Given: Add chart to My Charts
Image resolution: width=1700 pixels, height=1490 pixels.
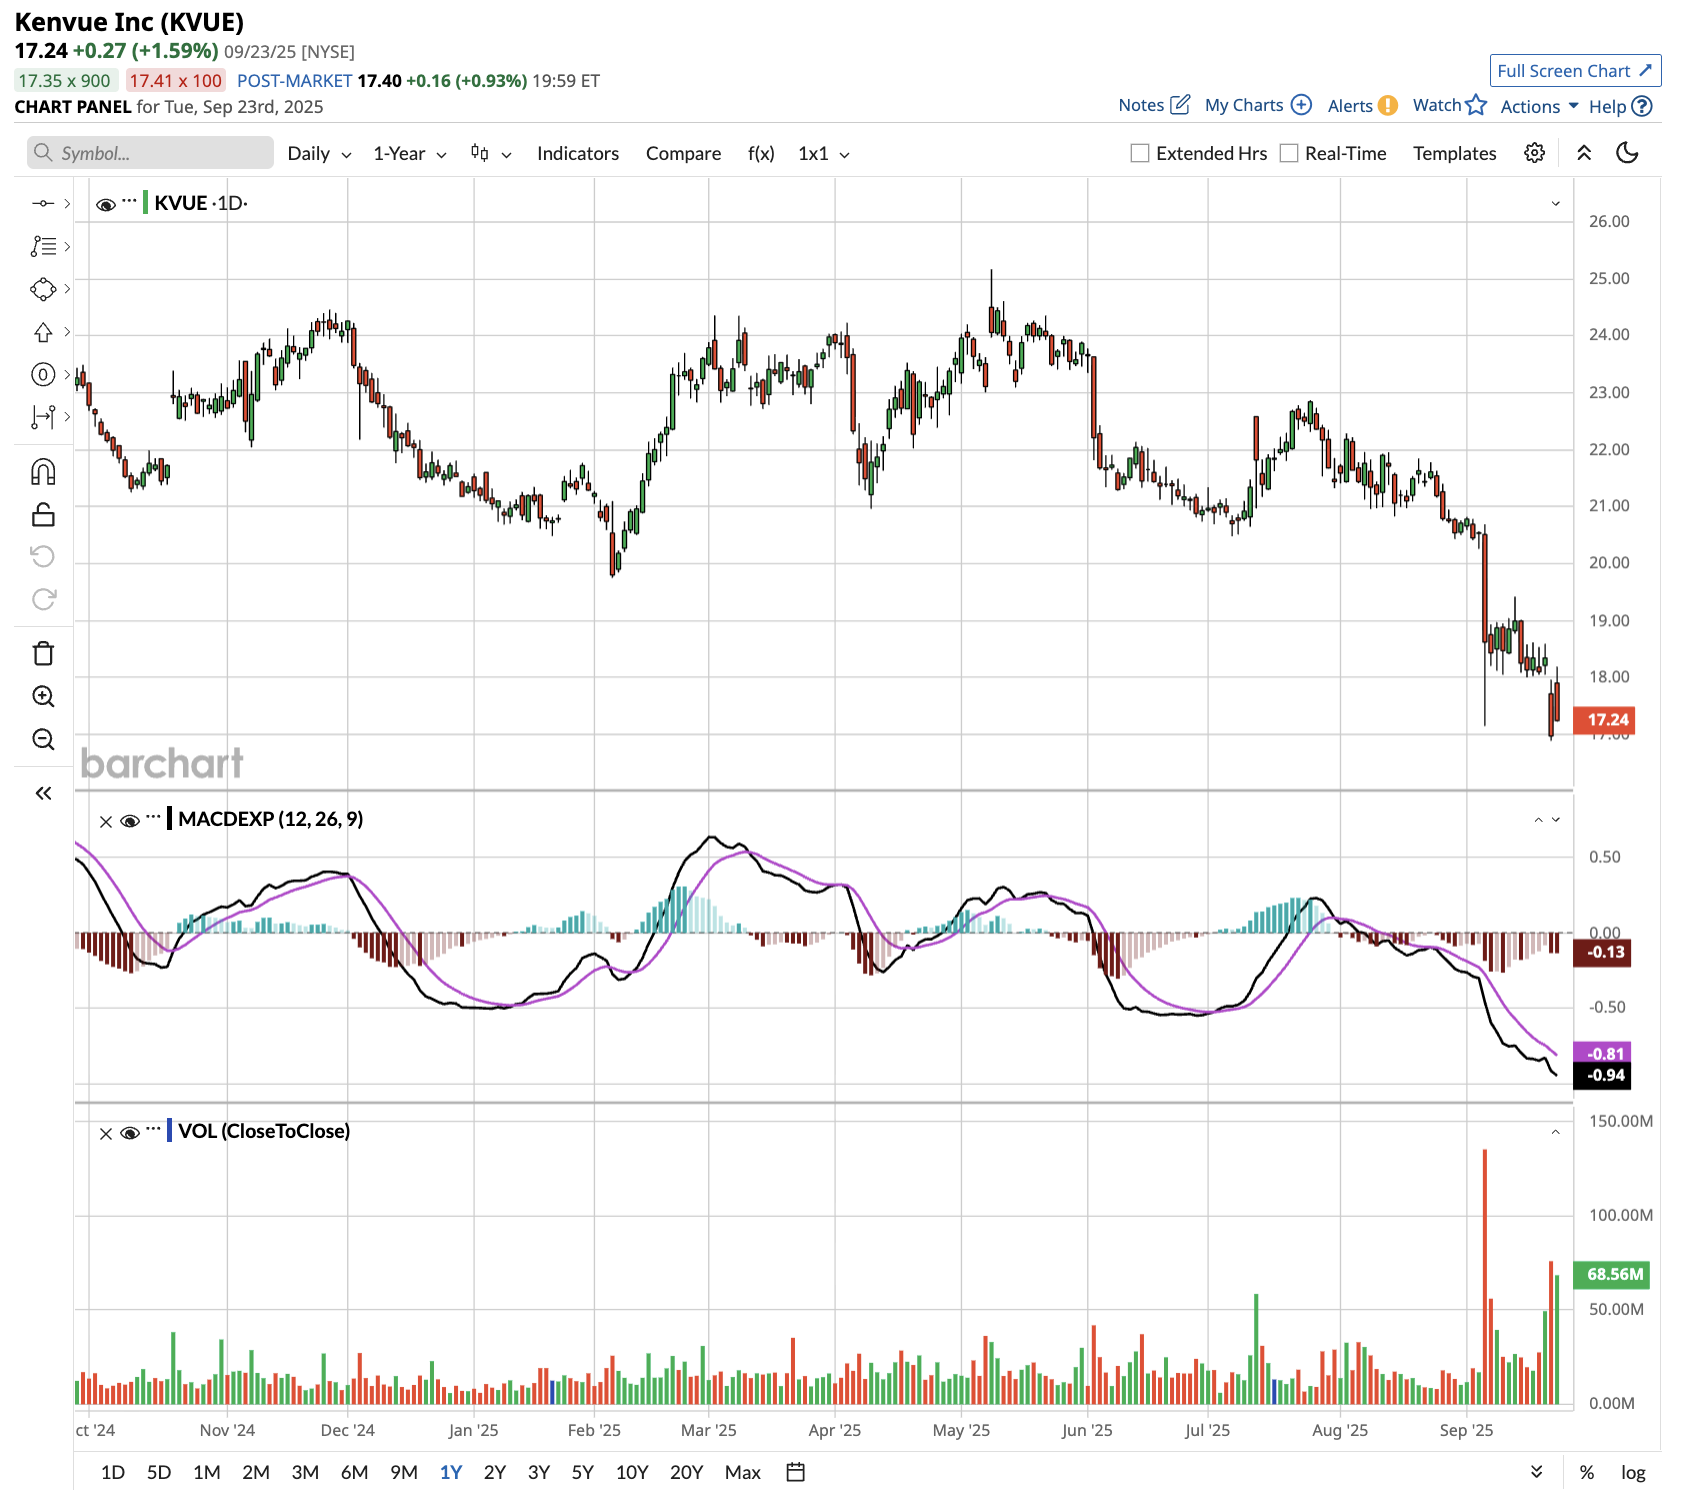Looking at the screenshot, I should click(x=1301, y=105).
